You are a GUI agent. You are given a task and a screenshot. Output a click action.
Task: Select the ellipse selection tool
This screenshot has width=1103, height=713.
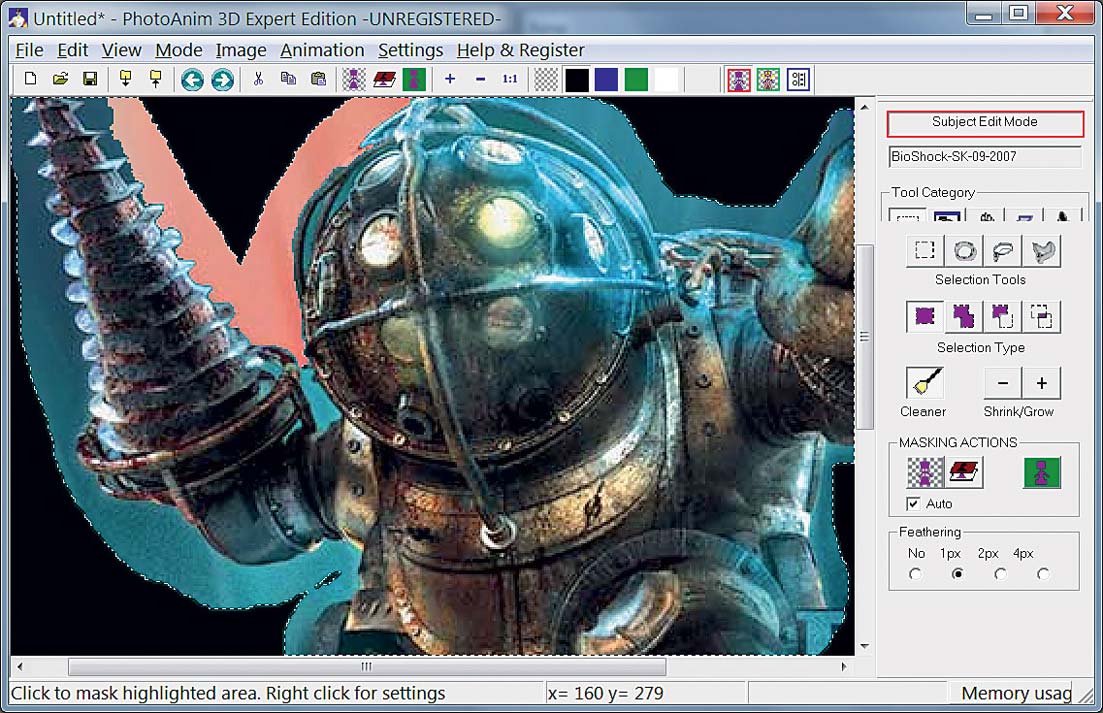tap(964, 250)
